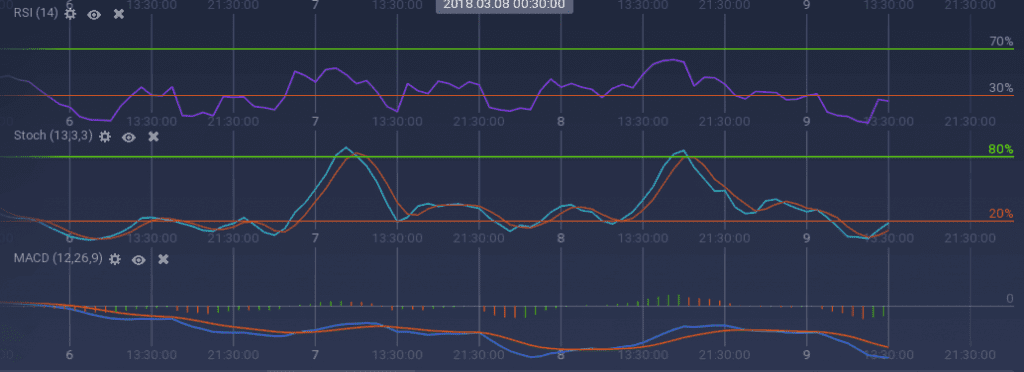This screenshot has height=372, width=1024.
Task: Click the 2018.03.08 00:30:00 date tooltip
Action: coord(505,5)
